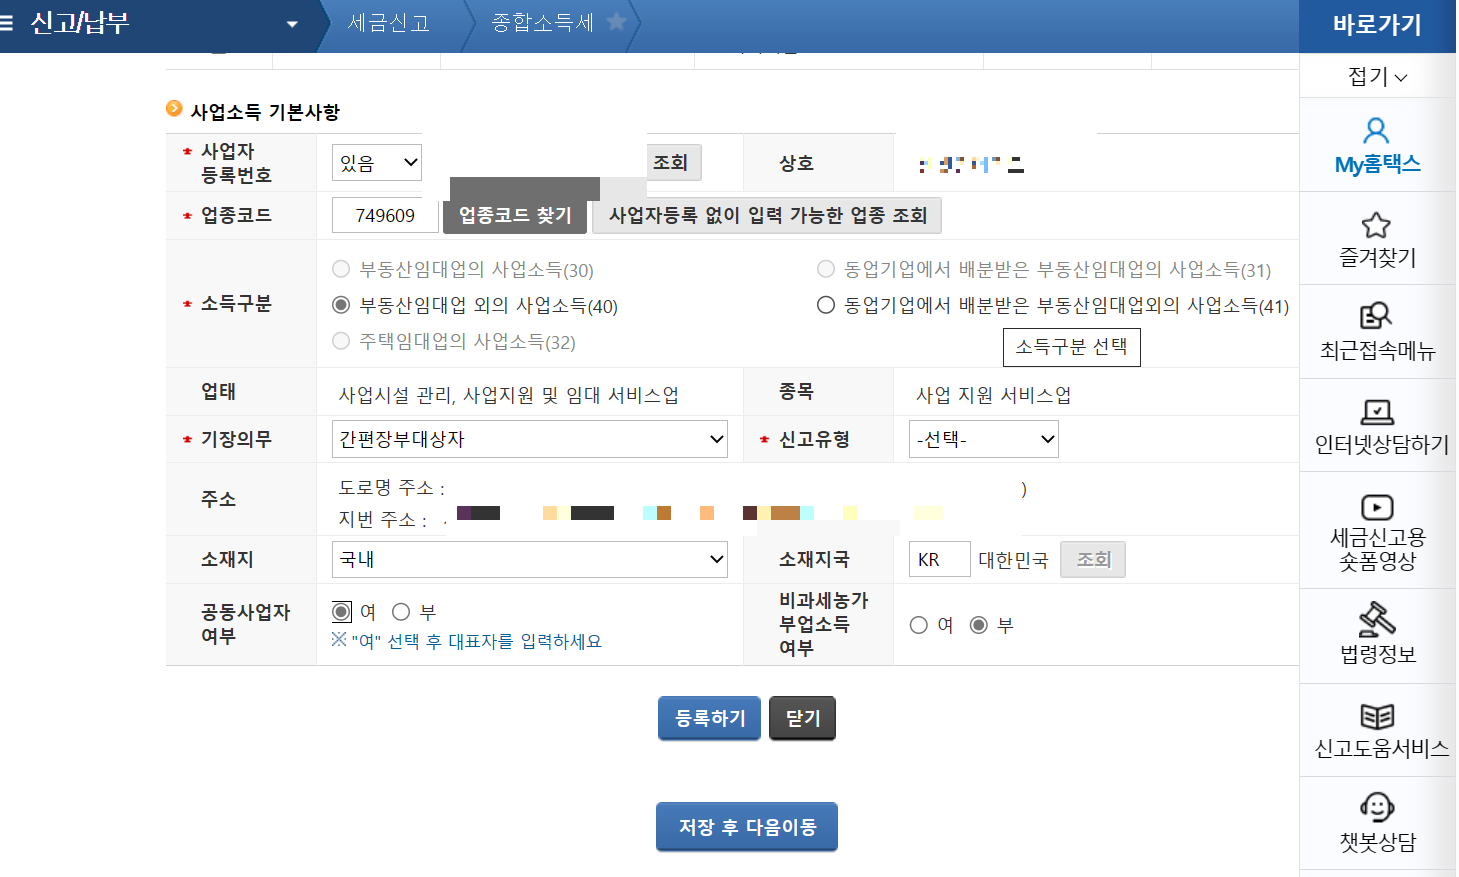The image size is (1459, 877).
Task: Select 여 for 비과세농가부업소득 여부
Action: click(919, 625)
